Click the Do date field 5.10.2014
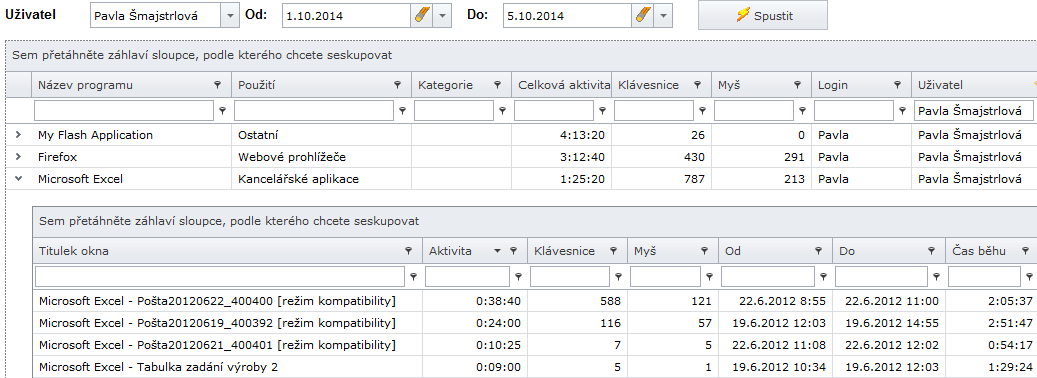 [568, 15]
